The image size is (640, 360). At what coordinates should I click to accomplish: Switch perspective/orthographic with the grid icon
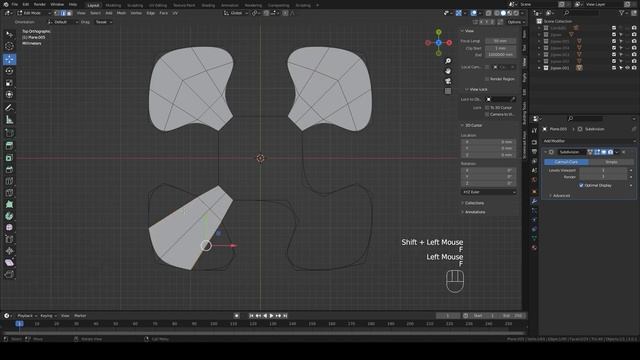(448, 91)
